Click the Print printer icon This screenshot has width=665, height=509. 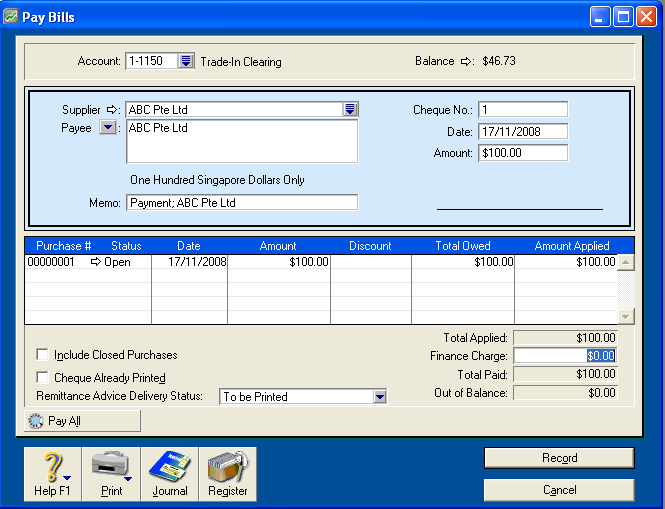(x=112, y=474)
